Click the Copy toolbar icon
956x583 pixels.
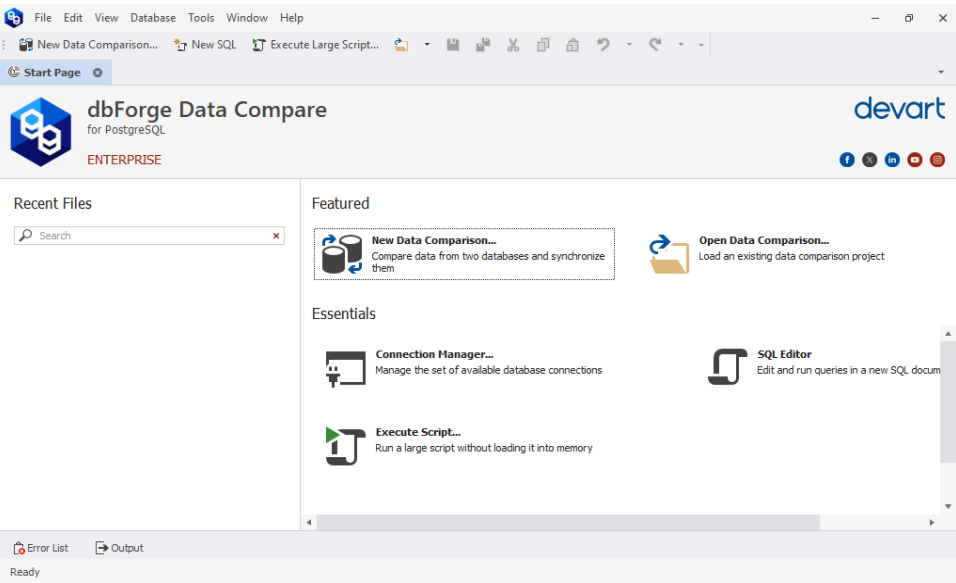543,45
